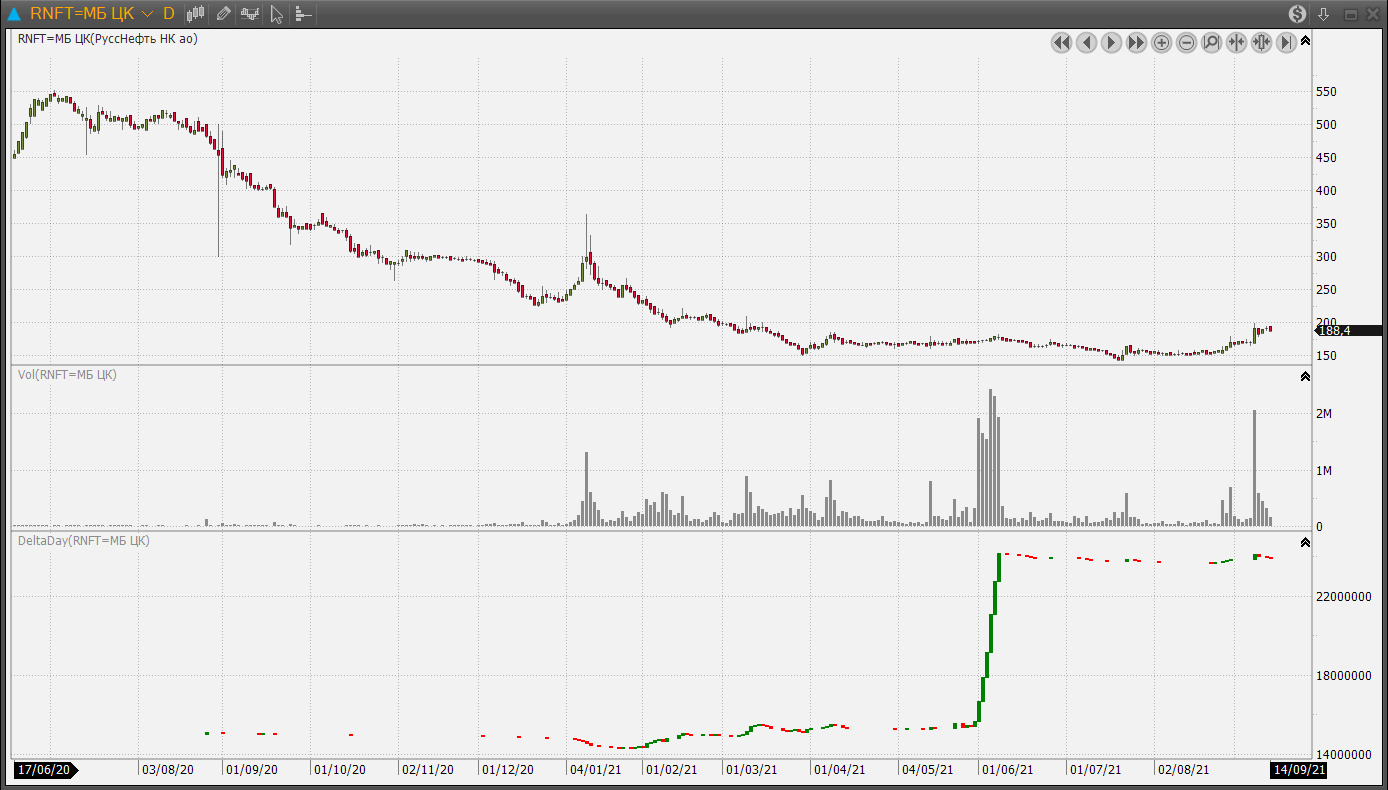Screen dimensions: 1388x790
Task: Click the 01/10/20 date on the time axis
Action: 339,770
